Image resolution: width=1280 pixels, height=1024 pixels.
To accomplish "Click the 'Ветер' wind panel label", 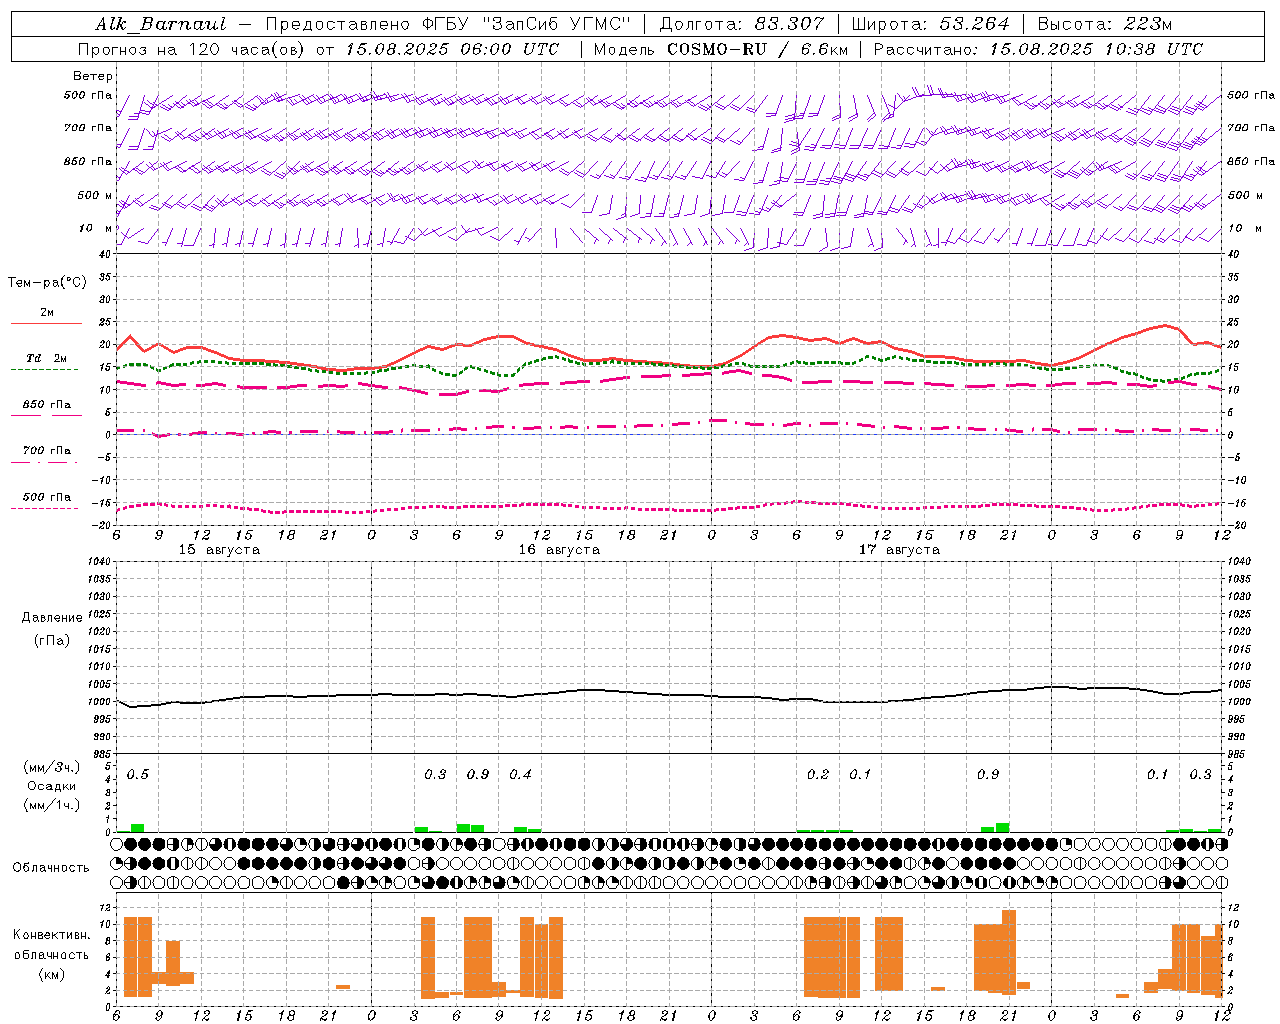I will [x=93, y=76].
